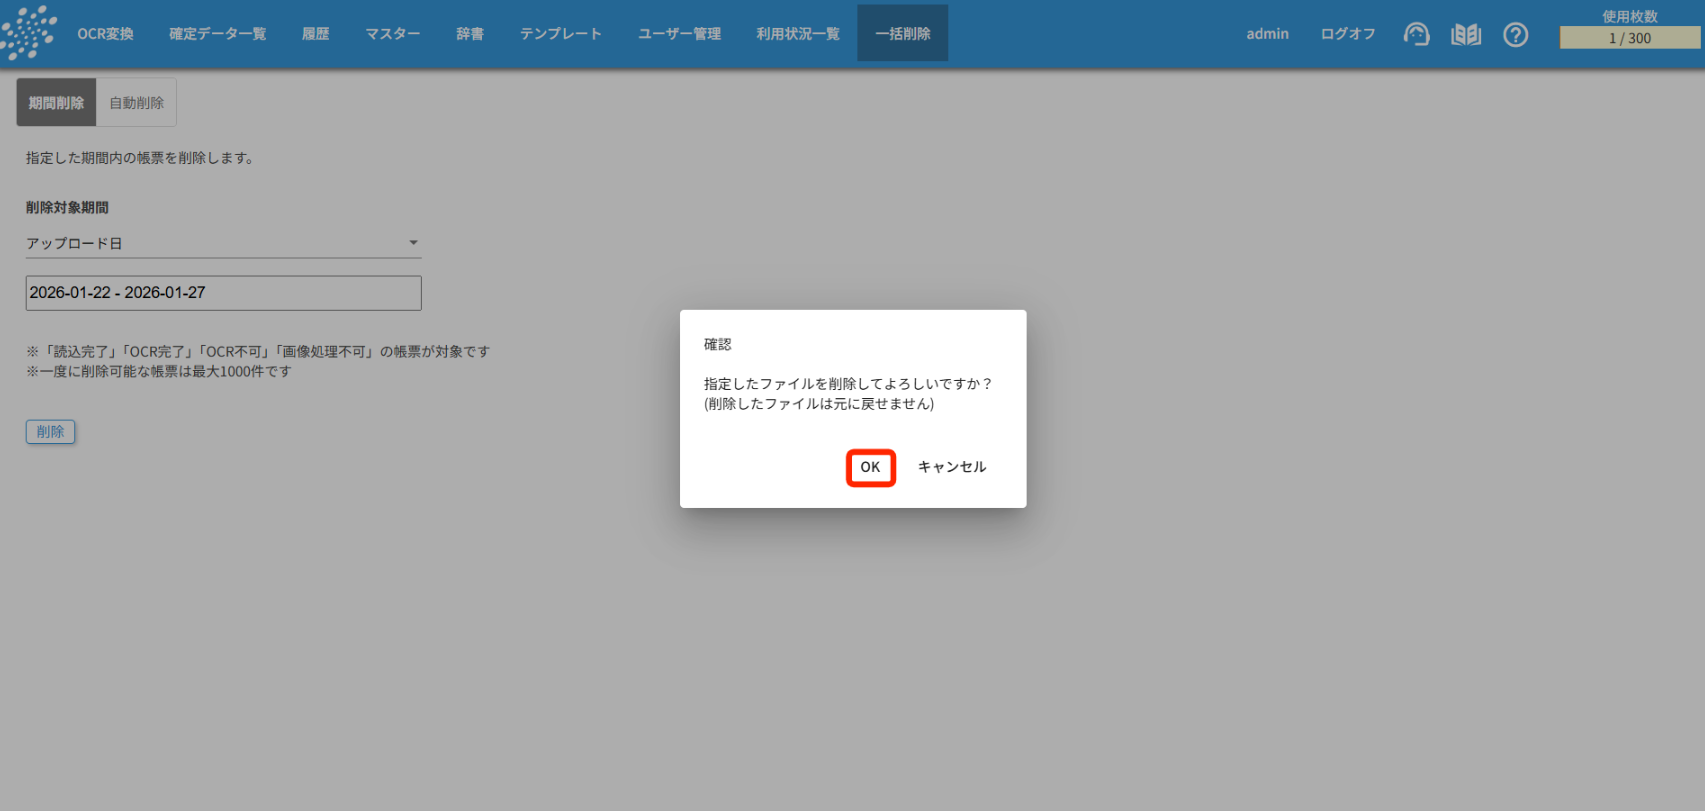Select the 一括削除 menu item
Viewport: 1705px width, 811px height.
[x=902, y=34]
